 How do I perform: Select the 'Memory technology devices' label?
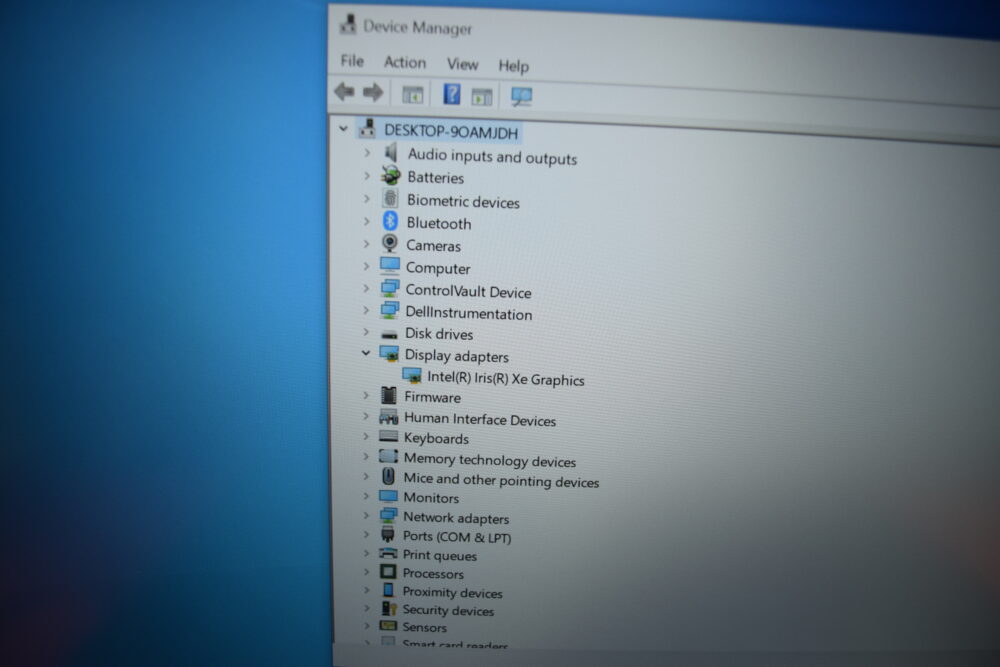coord(490,460)
